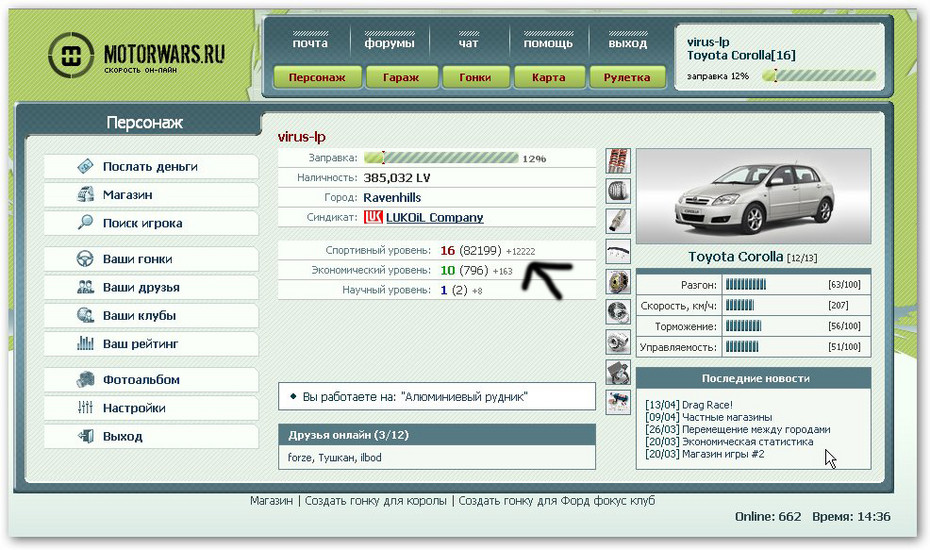Open the engine part icon
930x550 pixels.
point(617,373)
